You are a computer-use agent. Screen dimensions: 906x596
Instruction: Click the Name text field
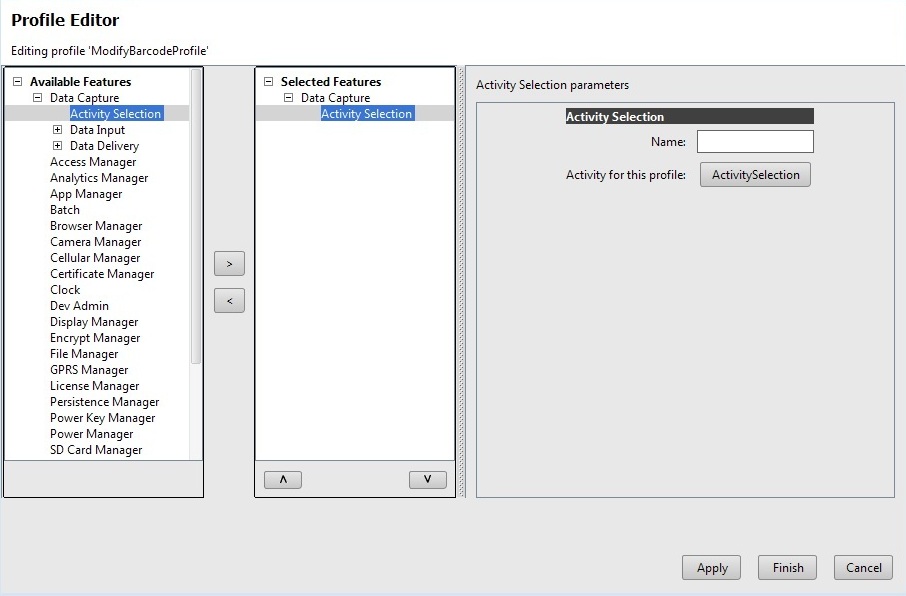coord(755,142)
